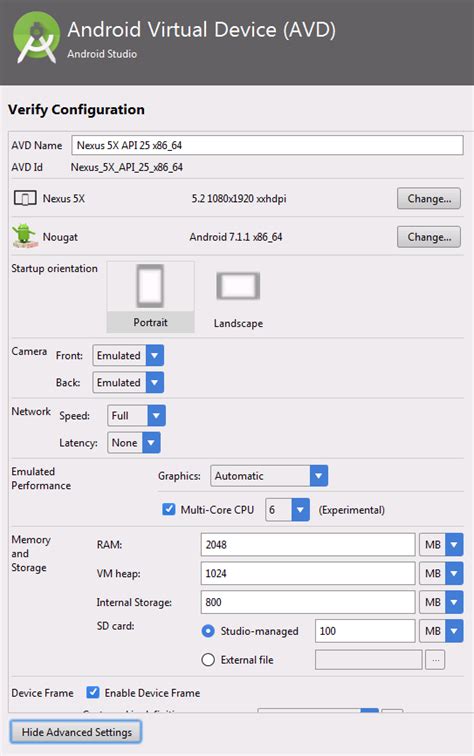Screen dimensions: 474x756
Task: Select the Portrait orientation icon
Action: [x=150, y=286]
